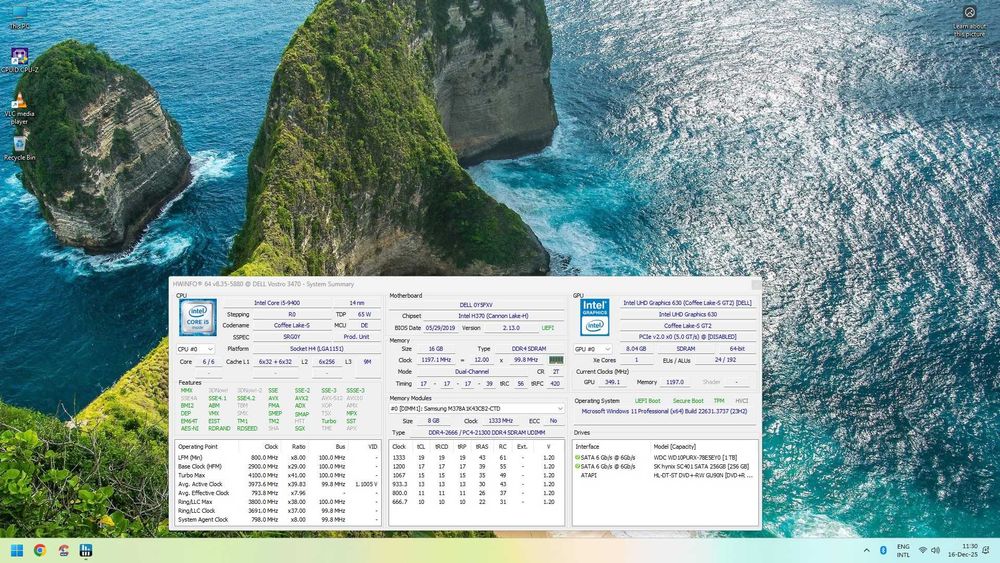Open the volume speaker tray icon
Screen dimensions: 1000x563
click(x=936, y=550)
